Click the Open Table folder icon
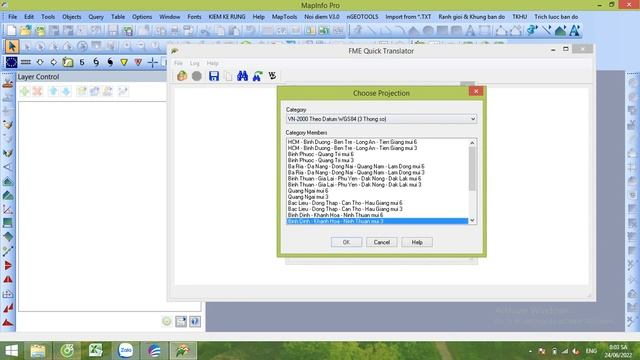640x360 pixels. [x=25, y=30]
